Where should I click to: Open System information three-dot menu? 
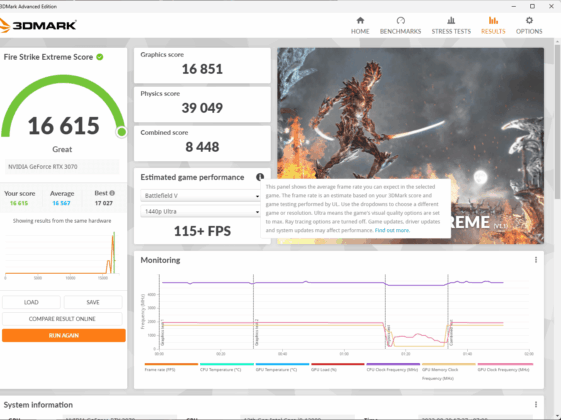click(536, 405)
